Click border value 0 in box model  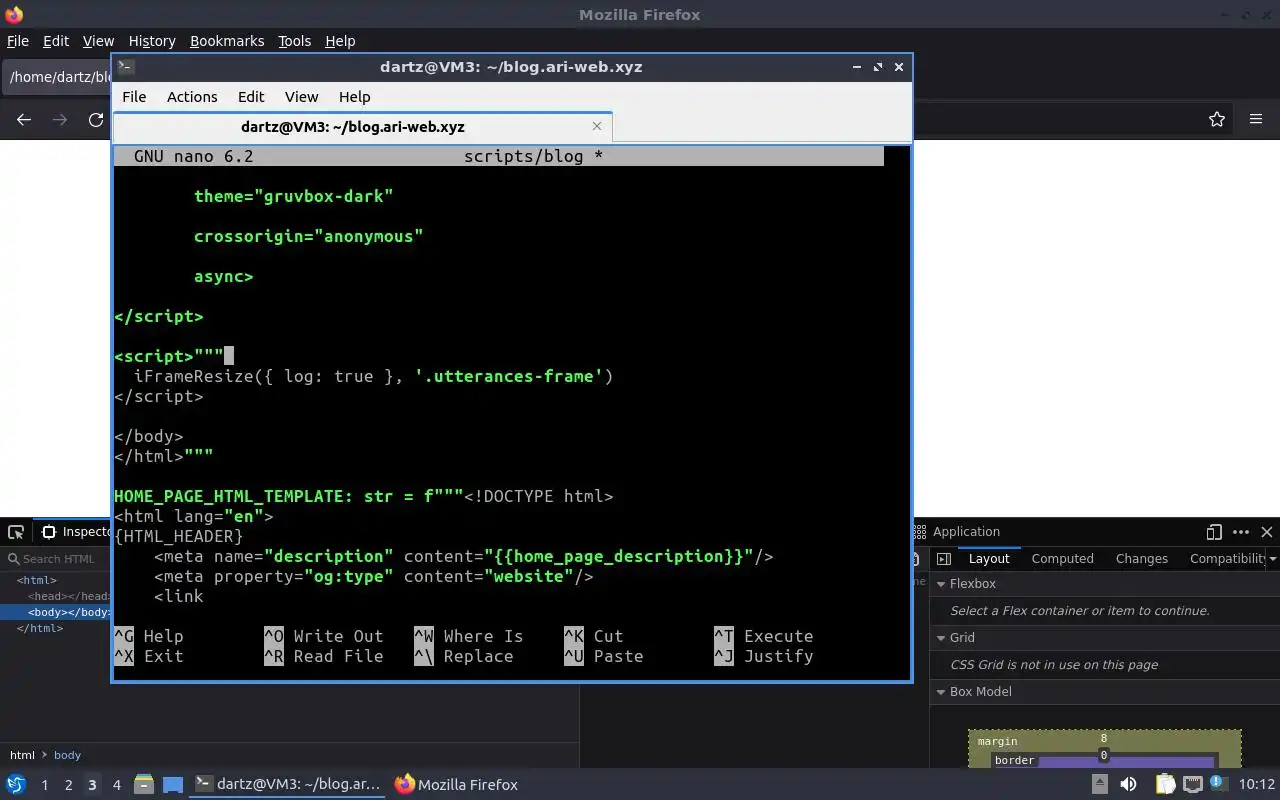(1104, 755)
